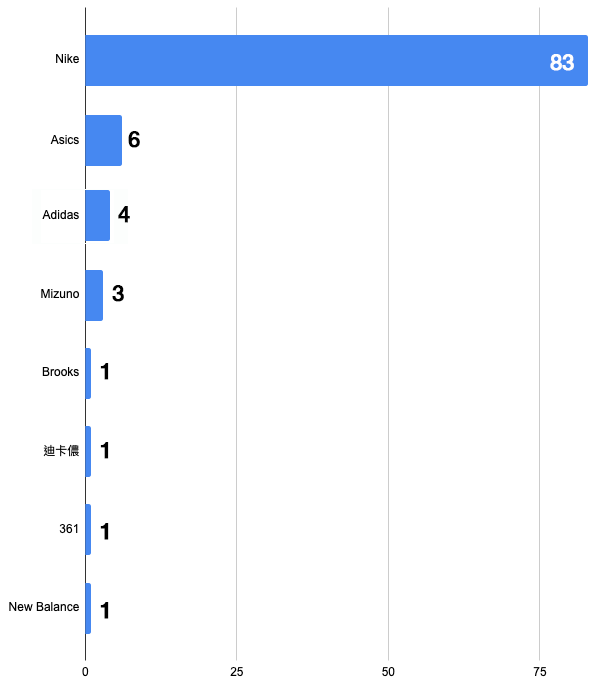603x686 pixels.
Task: Click the Brooks category label
Action: [60, 372]
